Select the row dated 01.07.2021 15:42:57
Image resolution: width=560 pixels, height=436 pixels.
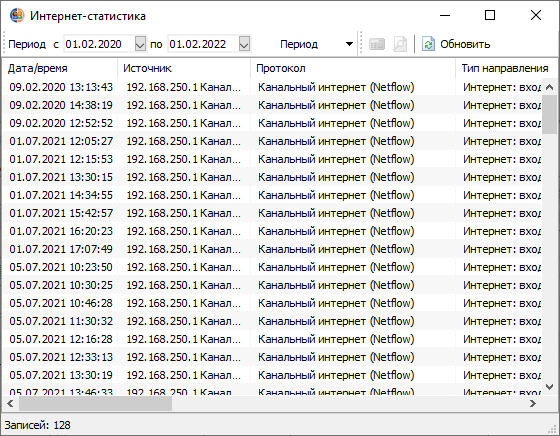point(272,213)
